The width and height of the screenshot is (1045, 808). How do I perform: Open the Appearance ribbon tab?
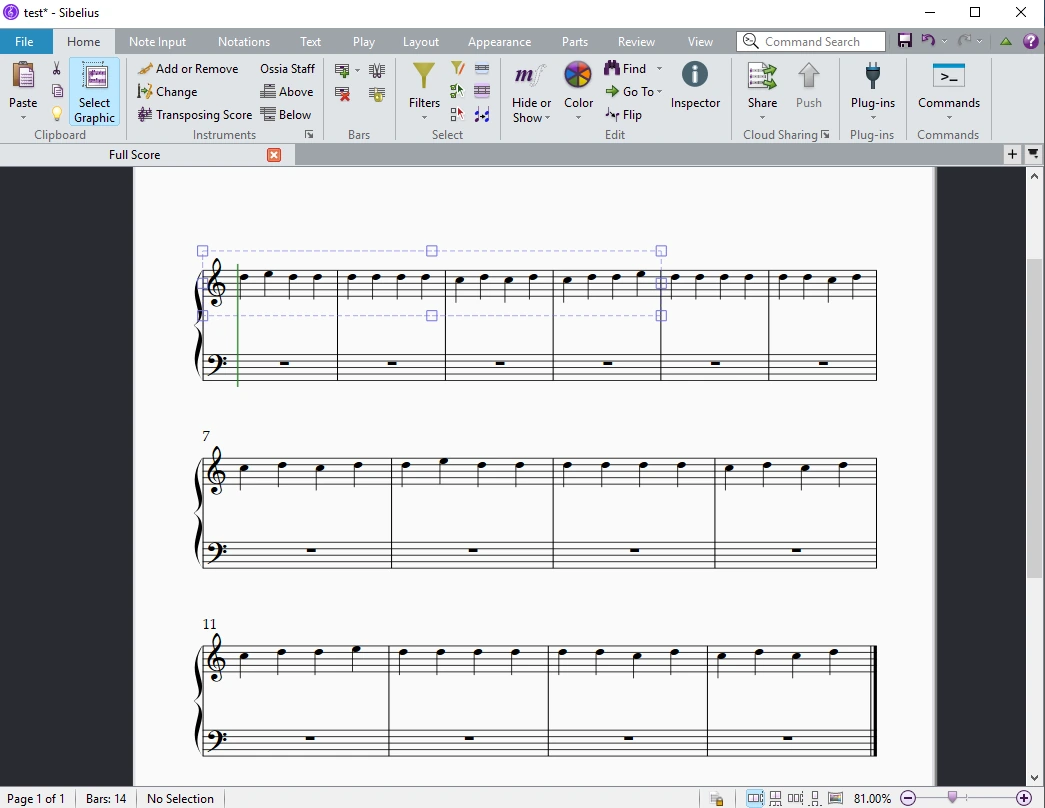[499, 41]
